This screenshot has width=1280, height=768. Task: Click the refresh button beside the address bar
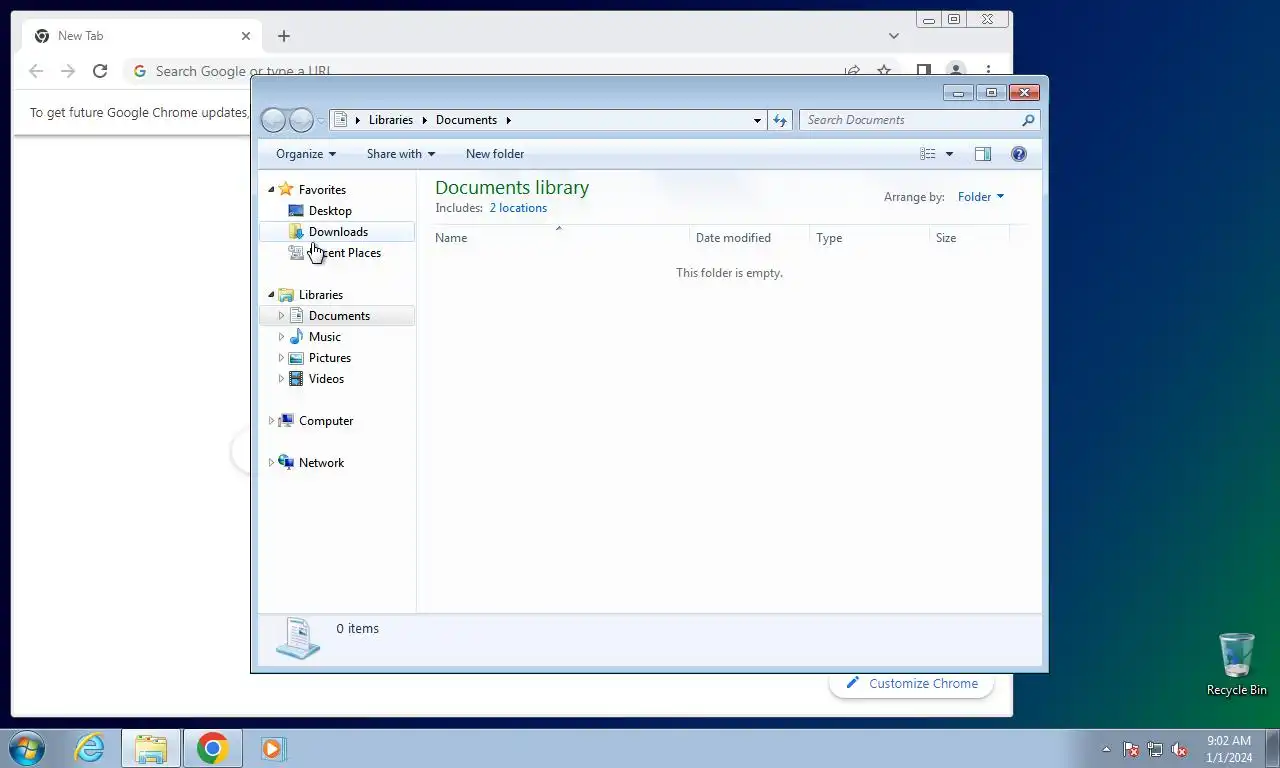(780, 120)
